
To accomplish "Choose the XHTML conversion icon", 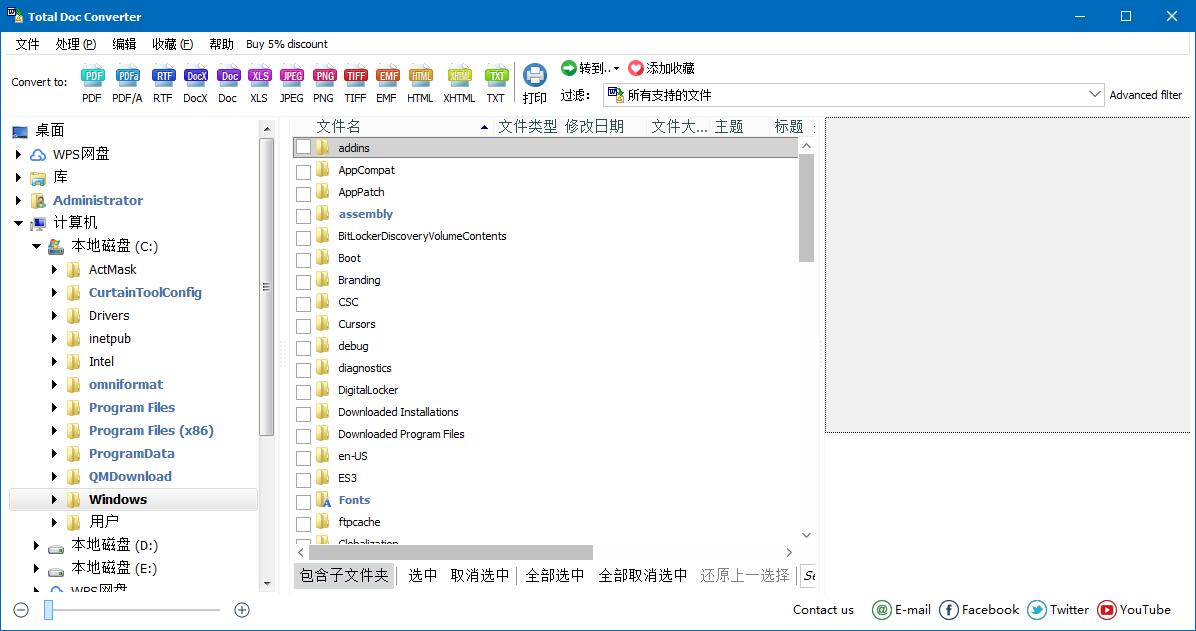I will [460, 76].
